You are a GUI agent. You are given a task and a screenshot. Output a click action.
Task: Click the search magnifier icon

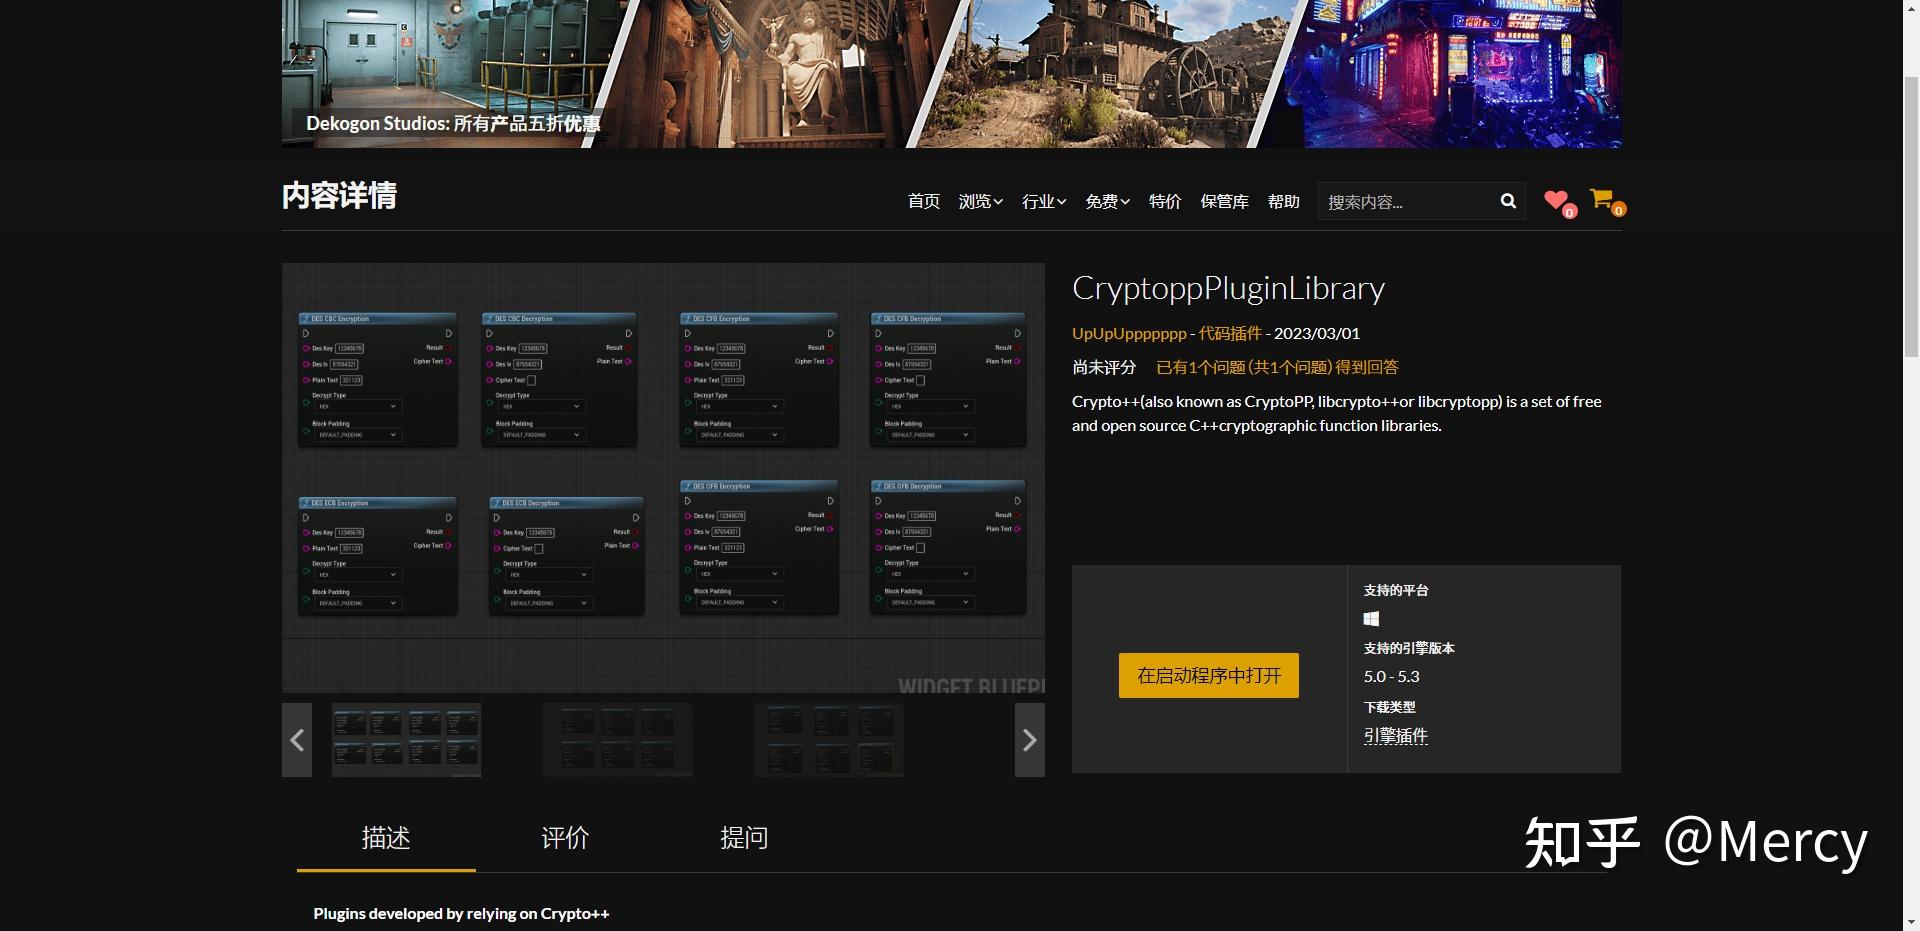pos(1507,201)
